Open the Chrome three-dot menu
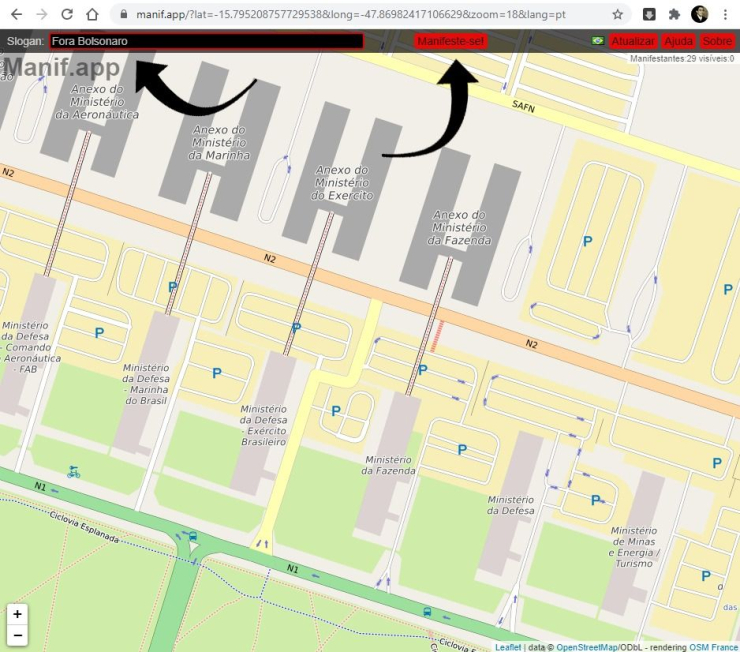This screenshot has height=652, width=740. (725, 15)
